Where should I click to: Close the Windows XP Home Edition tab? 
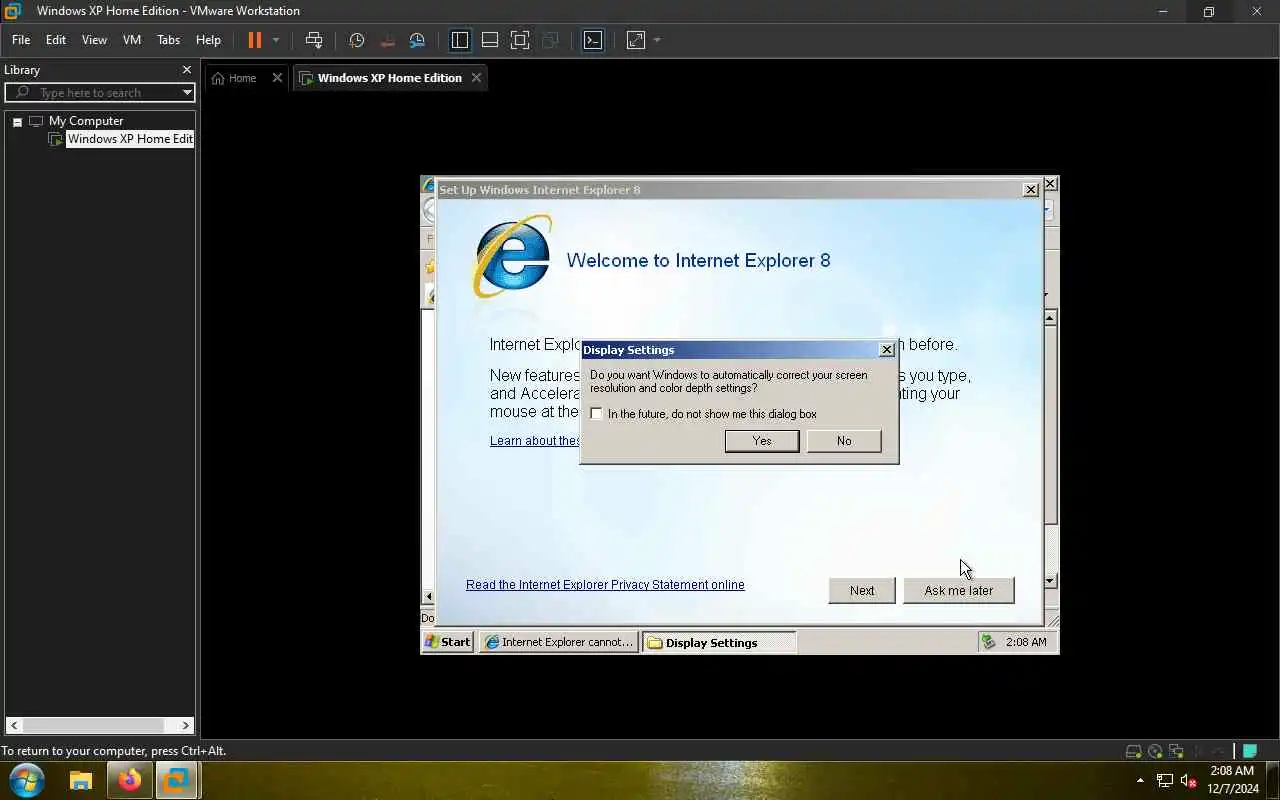(x=476, y=77)
